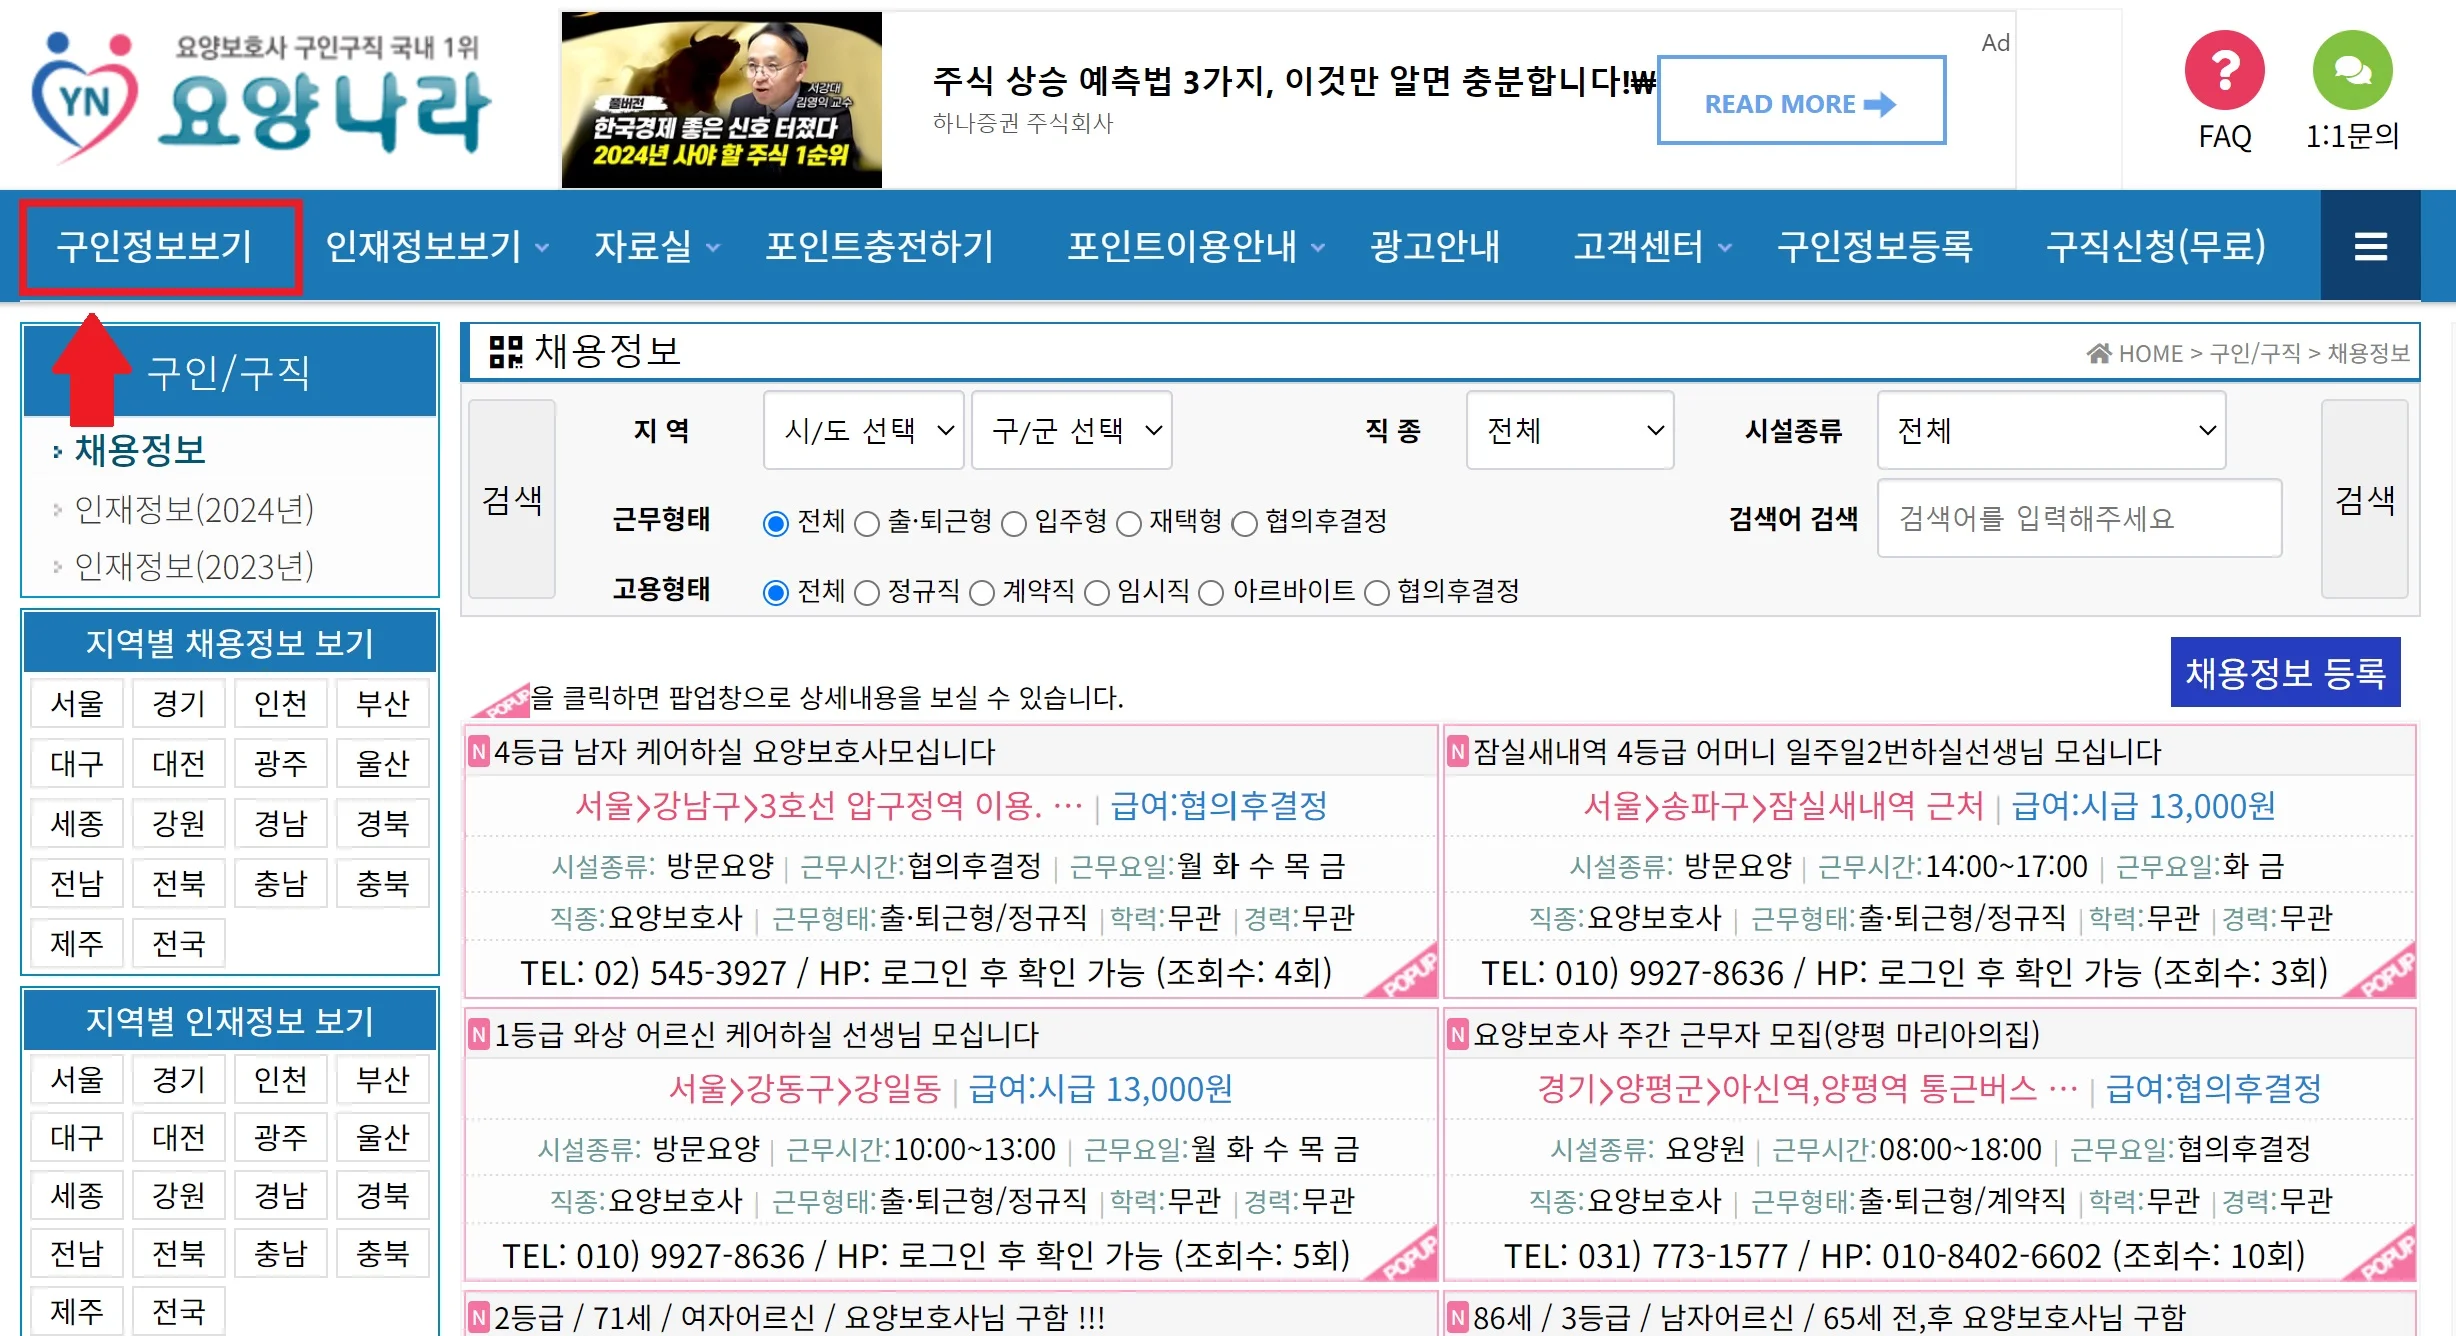The width and height of the screenshot is (2456, 1336).
Task: Select 정규직 employment type radio button
Action: pyautogui.click(x=867, y=593)
